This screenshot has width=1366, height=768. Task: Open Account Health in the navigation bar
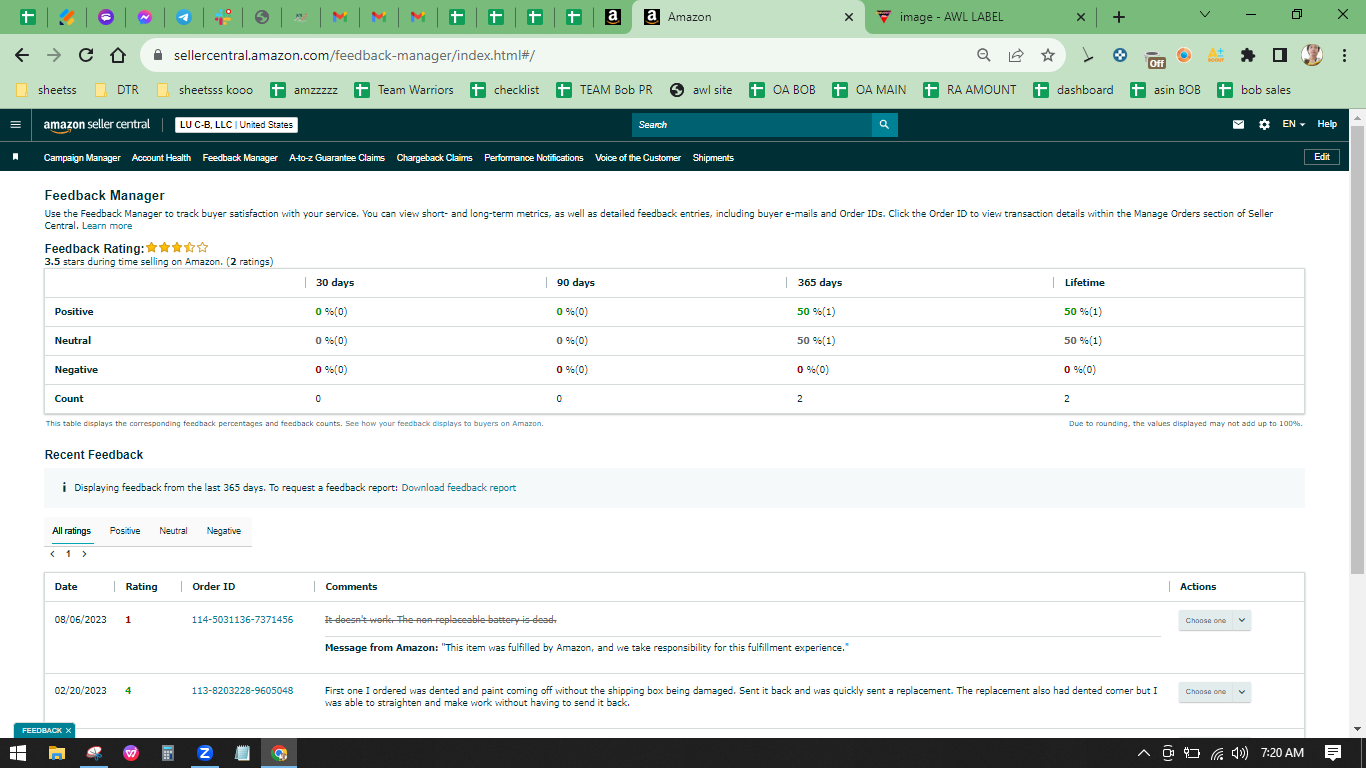tap(161, 158)
